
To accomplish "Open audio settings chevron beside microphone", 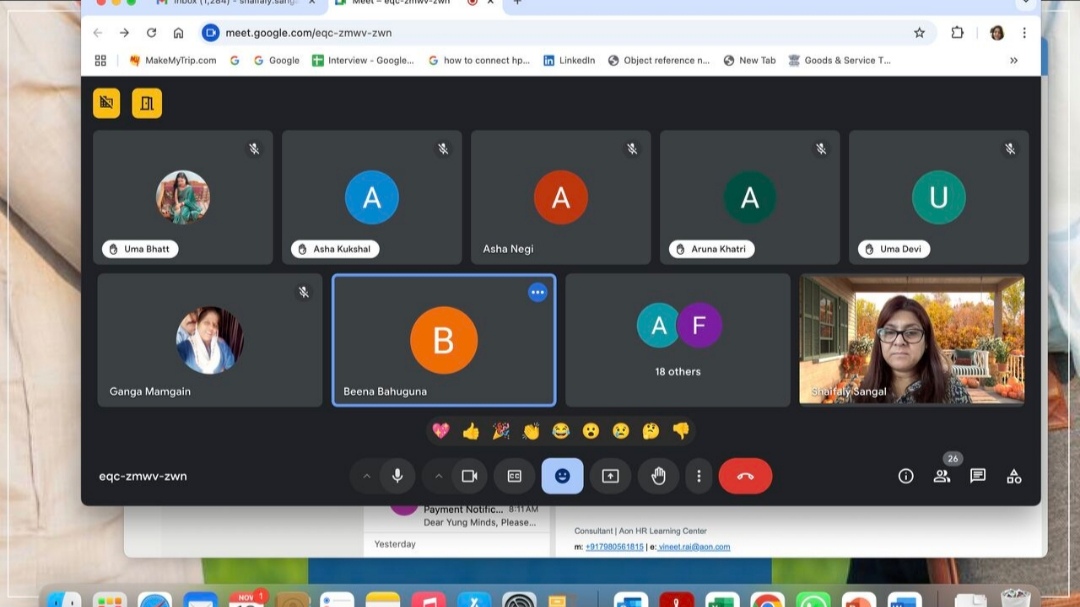I will click(x=366, y=476).
